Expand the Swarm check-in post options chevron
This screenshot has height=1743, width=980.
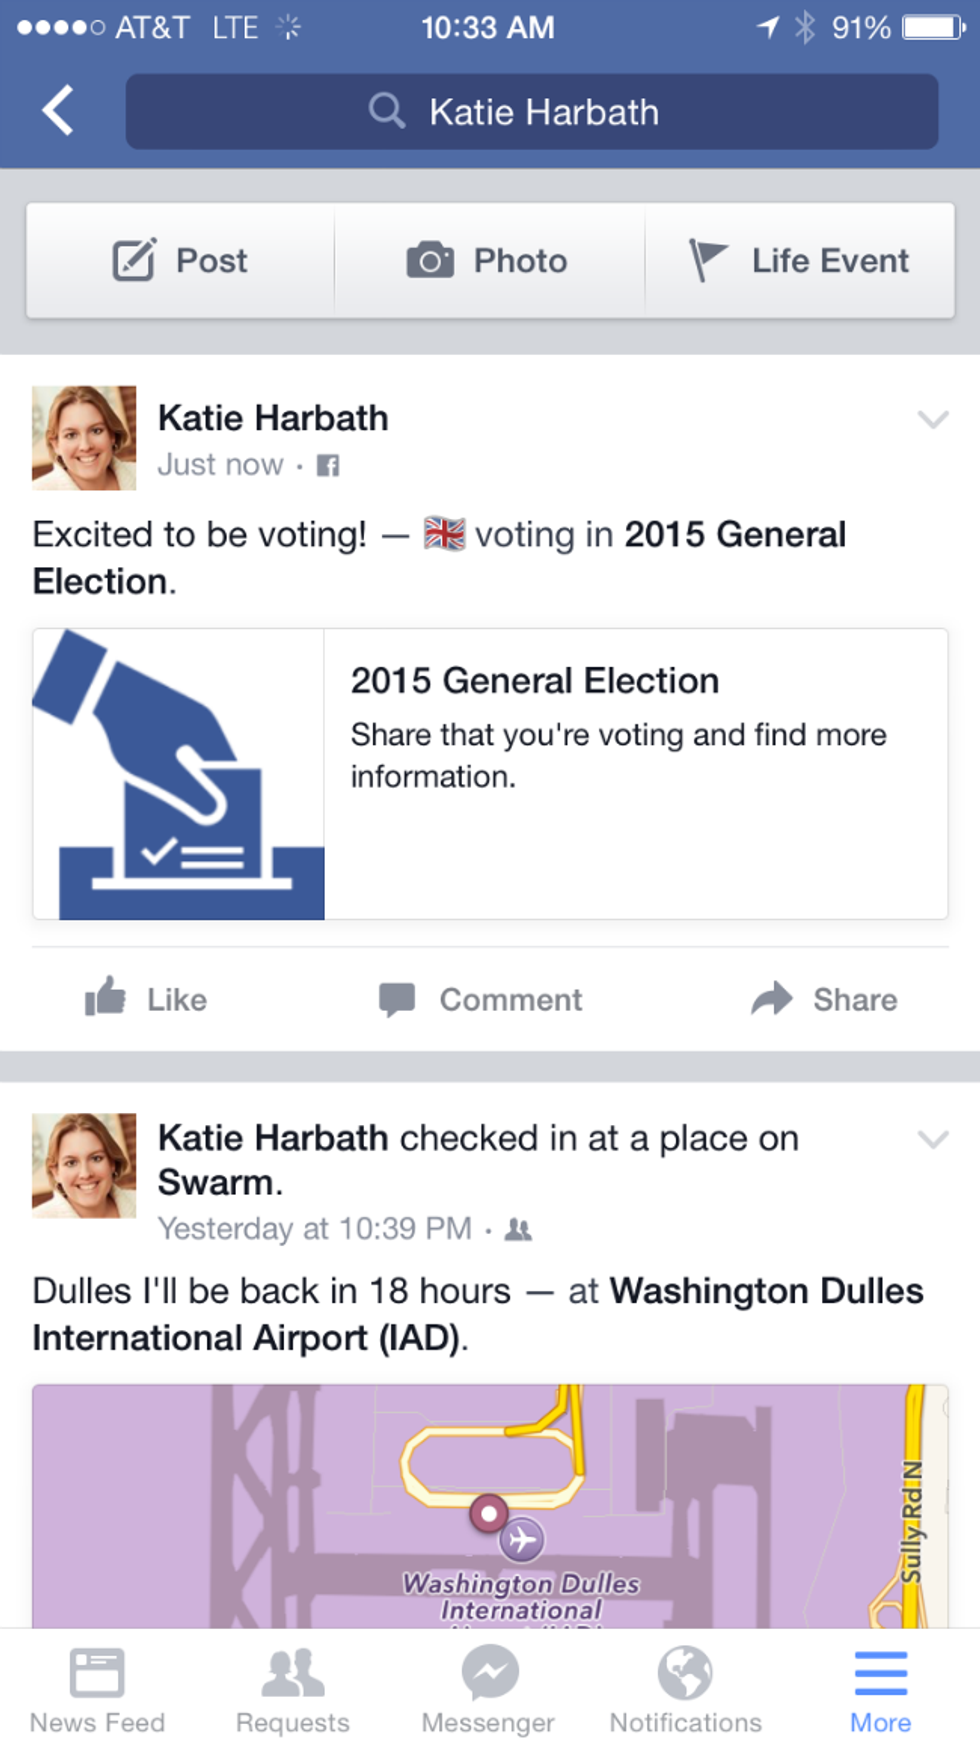(932, 1139)
